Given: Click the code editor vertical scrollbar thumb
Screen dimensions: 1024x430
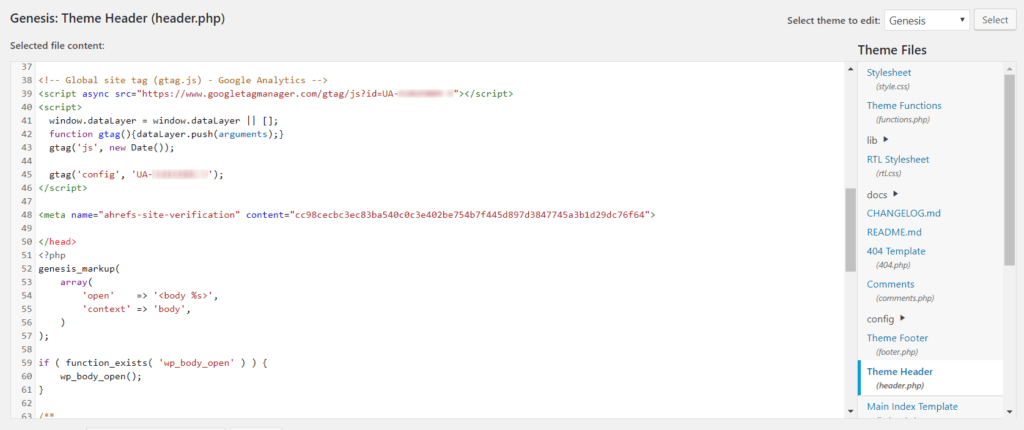Looking at the screenshot, I should [850, 230].
